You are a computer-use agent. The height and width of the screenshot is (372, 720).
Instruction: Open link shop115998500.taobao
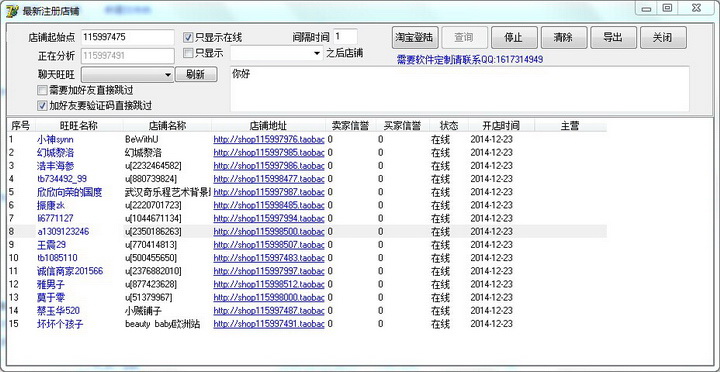[269, 231]
